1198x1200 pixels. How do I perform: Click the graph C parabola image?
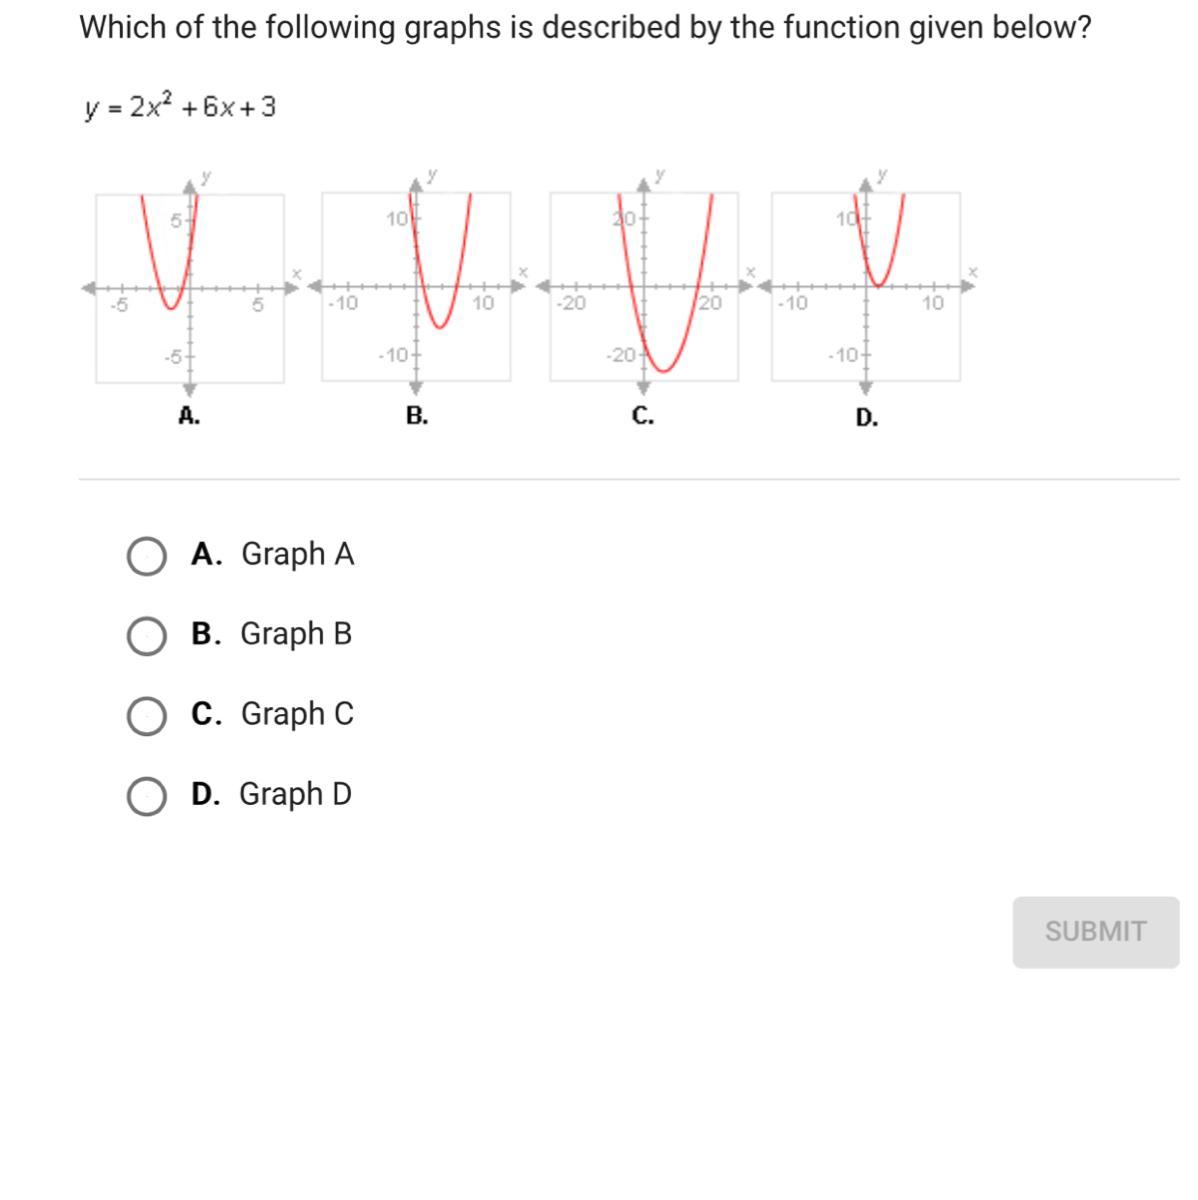[644, 287]
